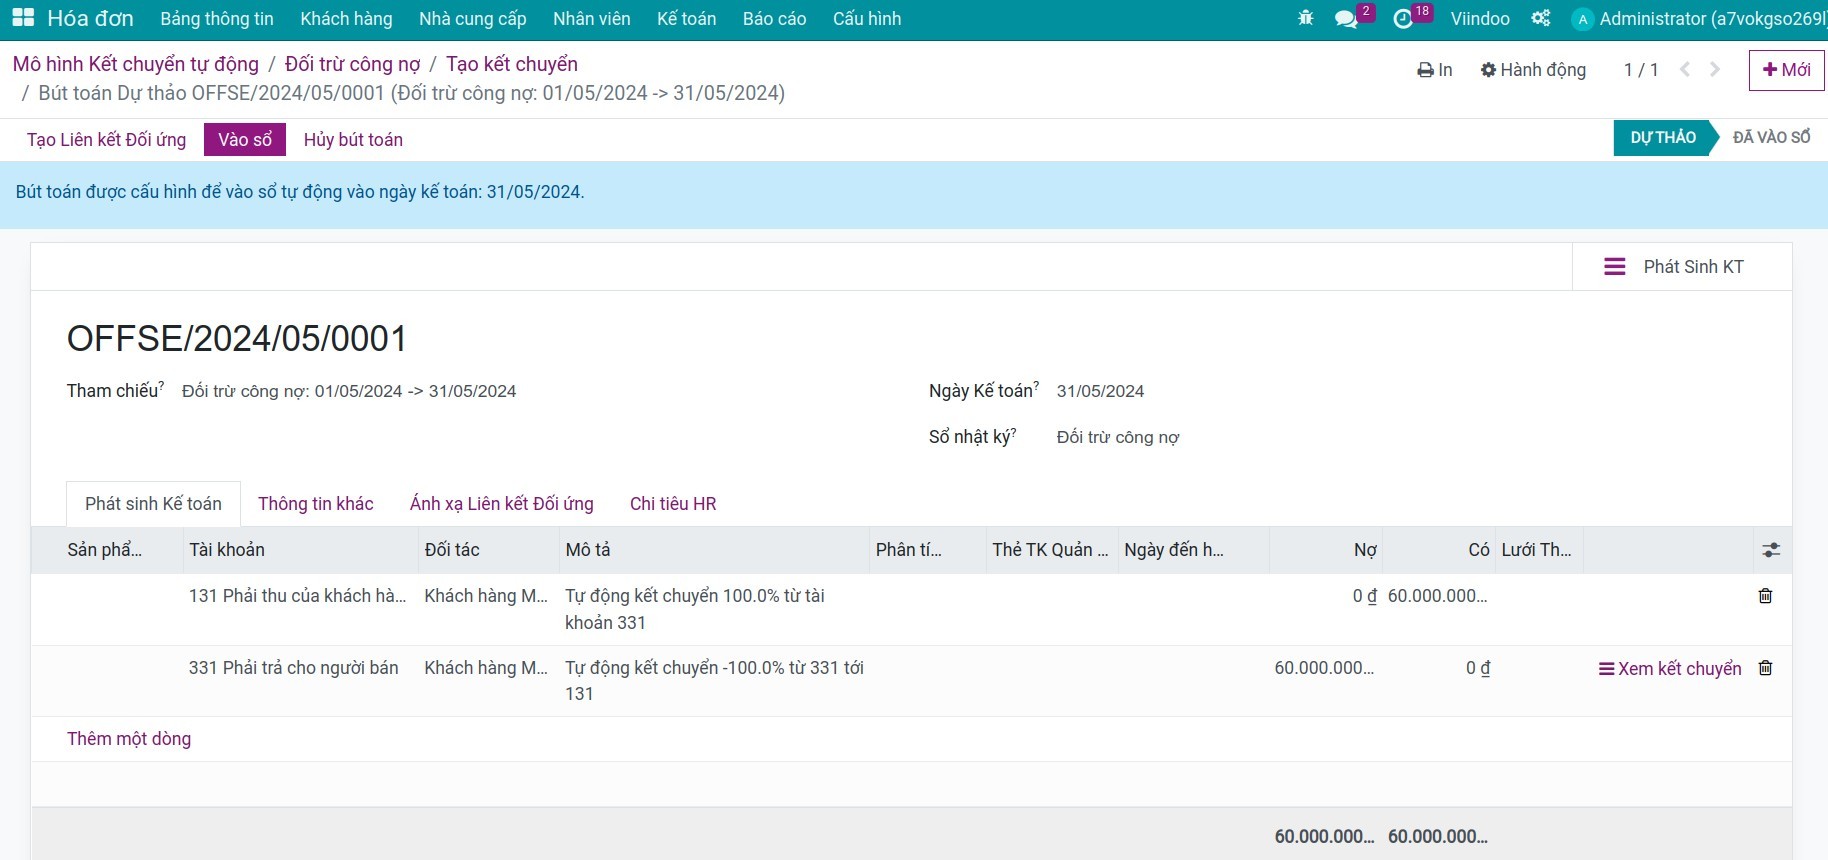Open optional columns settings icon

tap(1771, 550)
